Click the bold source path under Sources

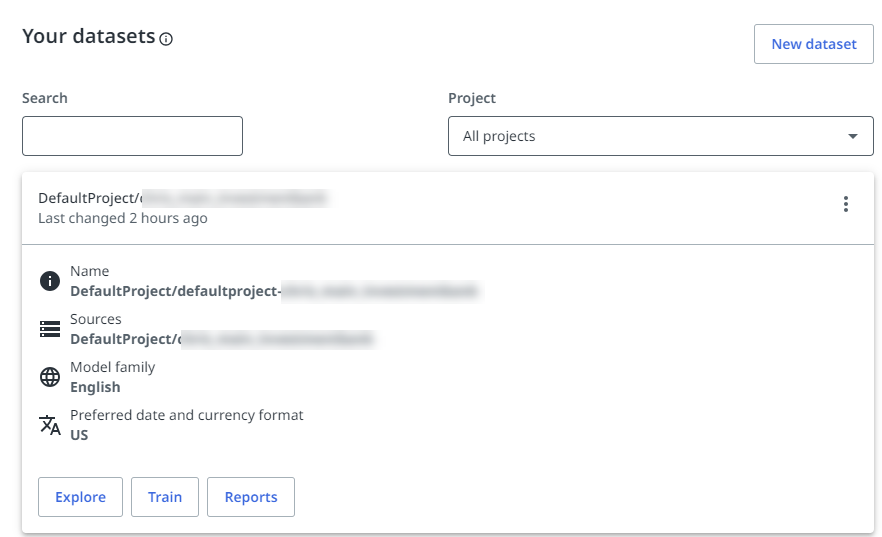click(x=221, y=339)
